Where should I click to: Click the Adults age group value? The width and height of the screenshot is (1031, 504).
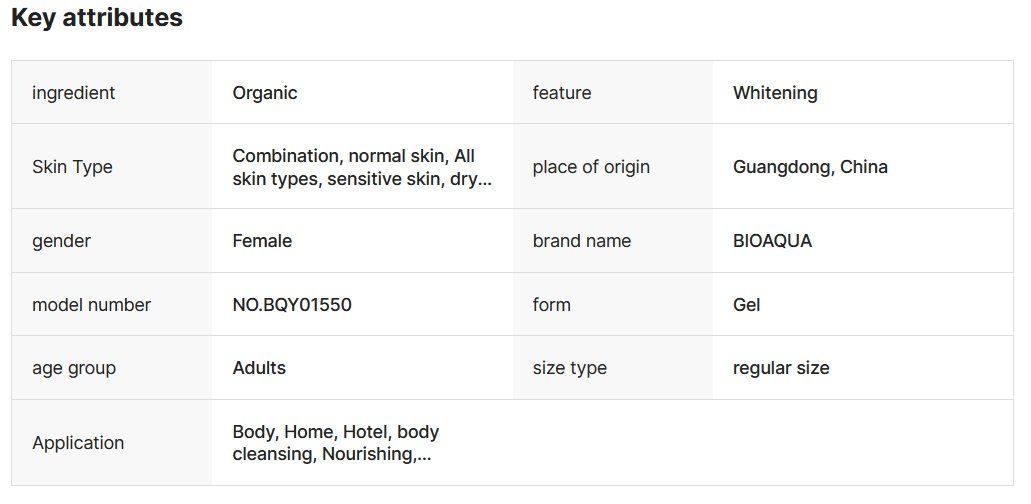tap(259, 368)
